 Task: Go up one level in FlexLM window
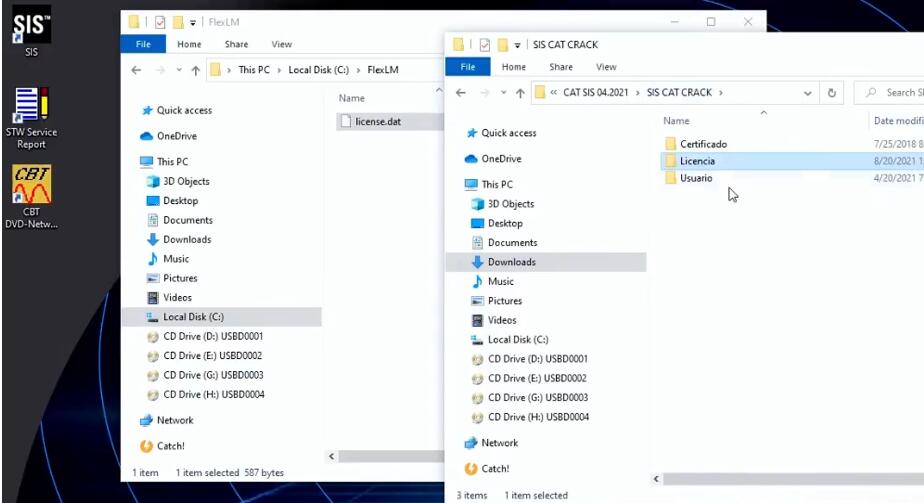196,70
